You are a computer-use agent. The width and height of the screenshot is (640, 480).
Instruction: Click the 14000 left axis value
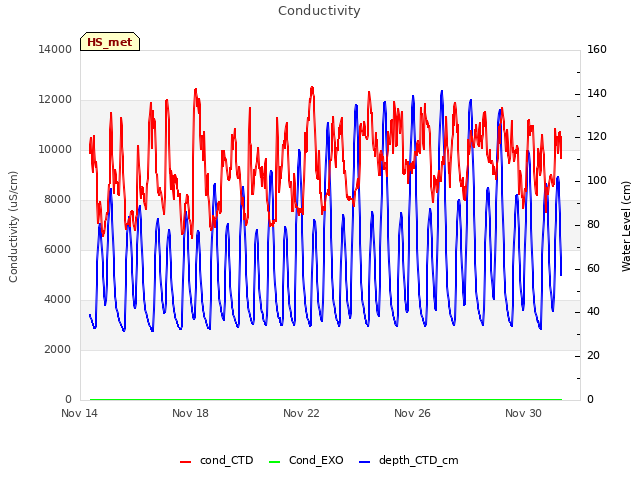click(x=55, y=49)
